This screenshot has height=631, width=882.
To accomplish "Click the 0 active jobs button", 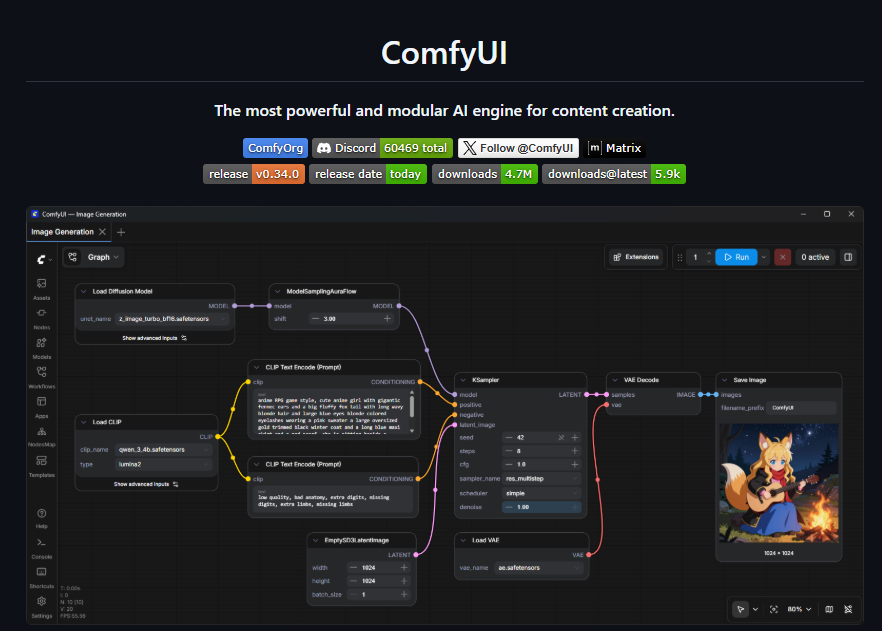I will 815,257.
